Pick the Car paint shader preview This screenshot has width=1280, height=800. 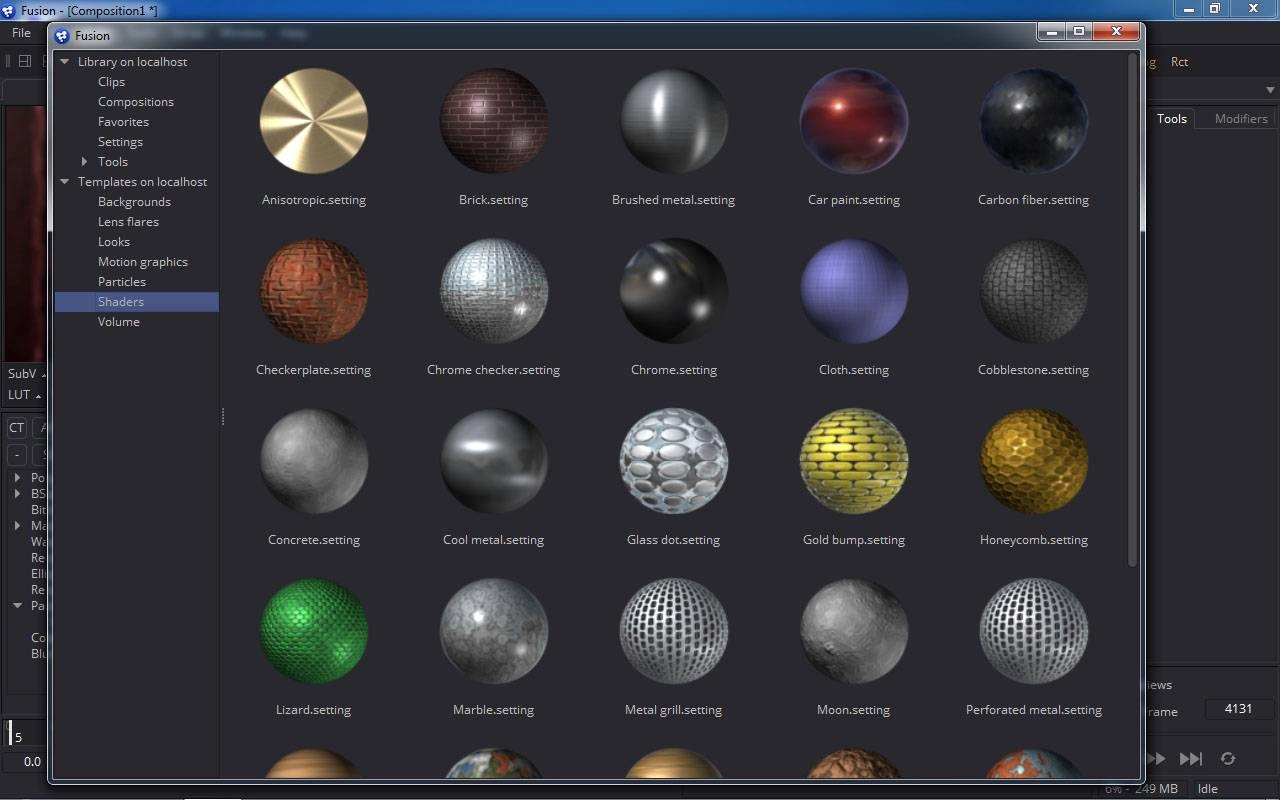854,121
